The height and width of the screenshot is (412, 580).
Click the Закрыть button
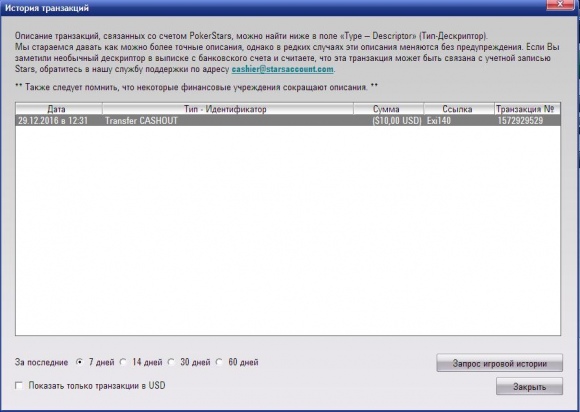[529, 386]
